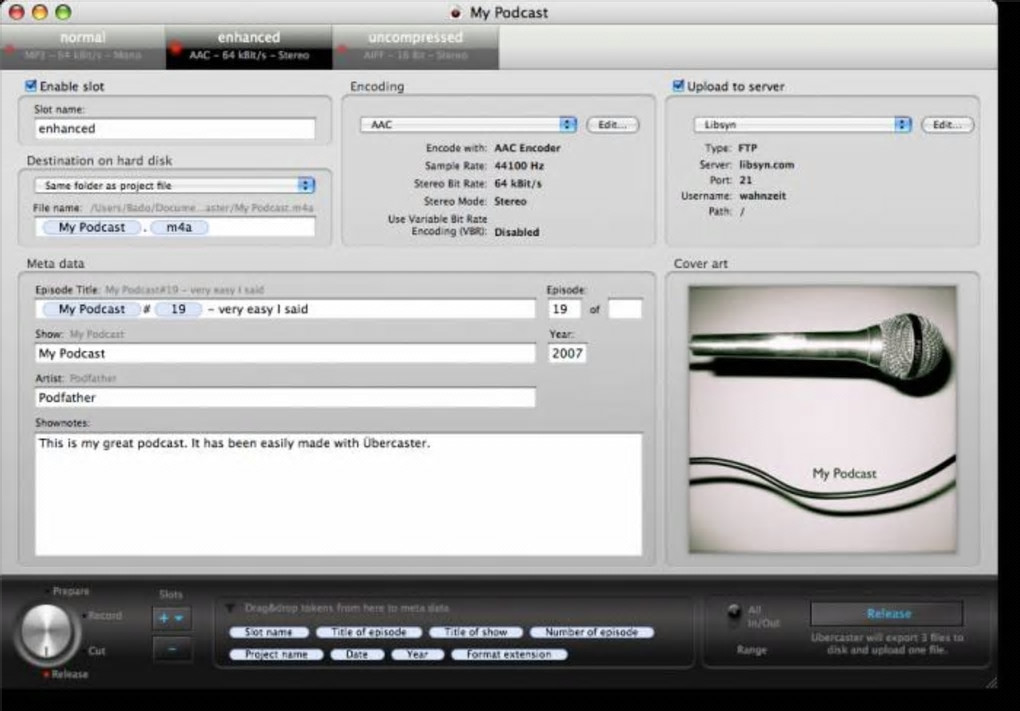Click the Number of episode token

click(591, 632)
